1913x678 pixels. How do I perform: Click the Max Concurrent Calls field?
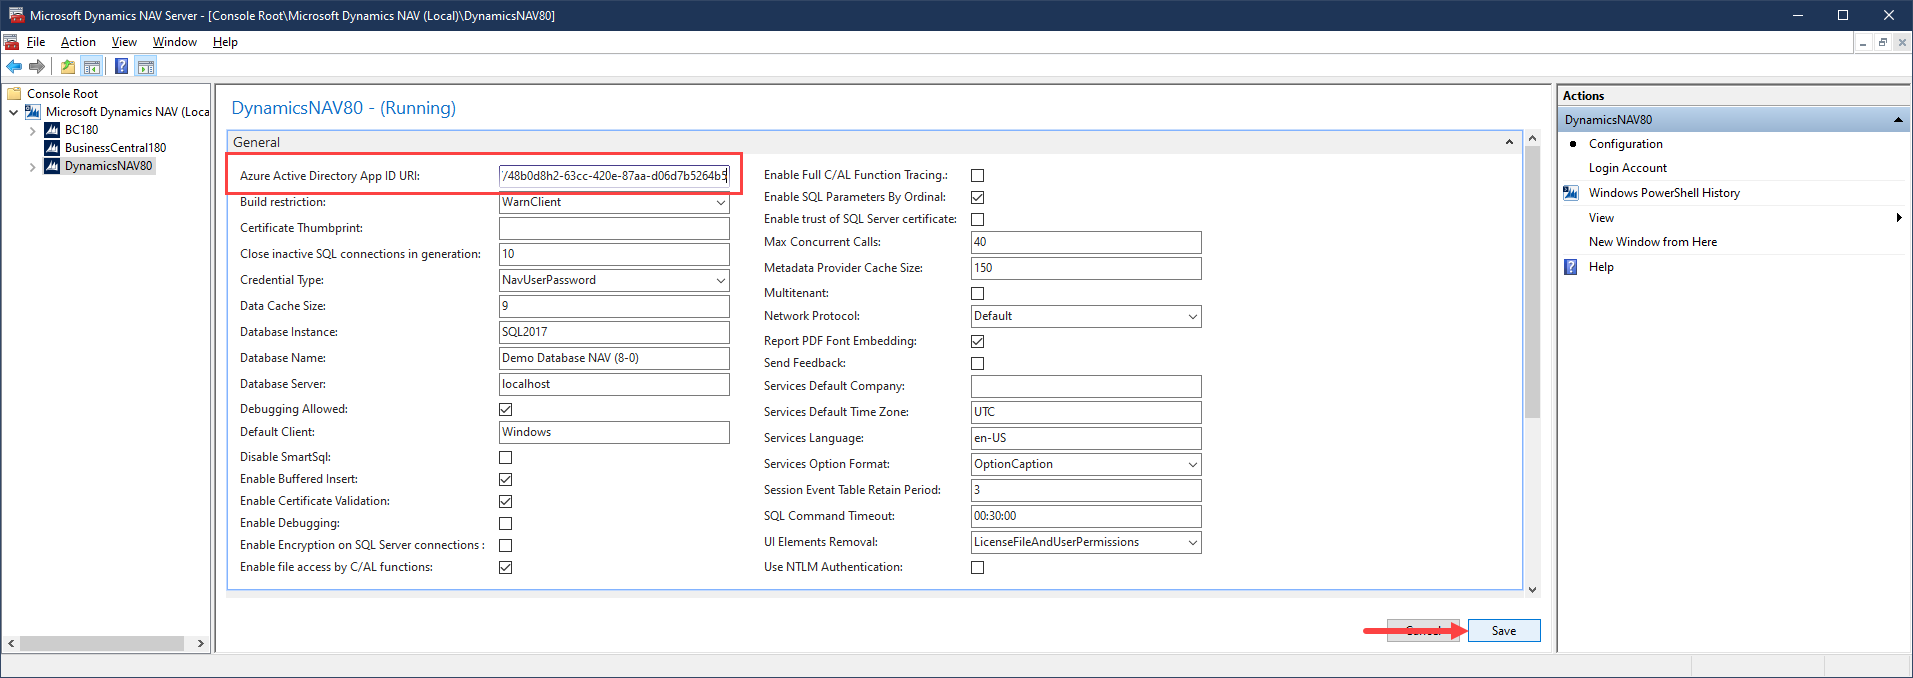1086,243
